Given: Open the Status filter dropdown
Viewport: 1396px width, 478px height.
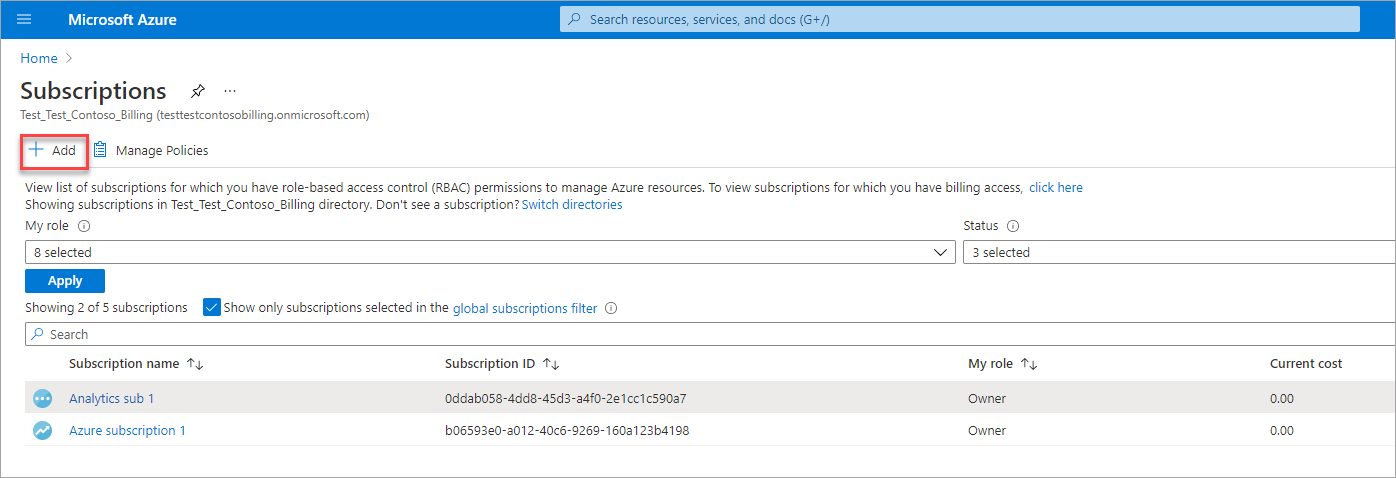Looking at the screenshot, I should click(x=1178, y=253).
